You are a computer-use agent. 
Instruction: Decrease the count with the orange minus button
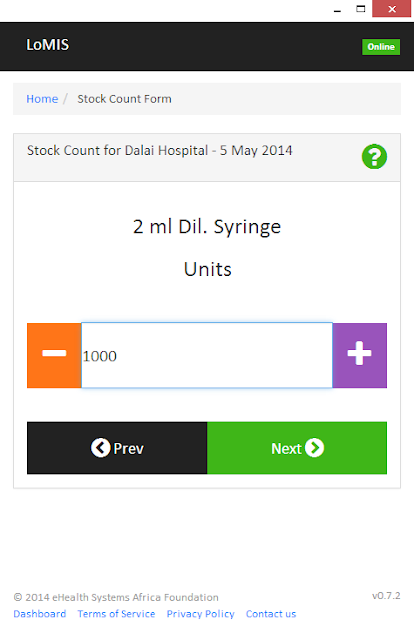pyautogui.click(x=54, y=355)
